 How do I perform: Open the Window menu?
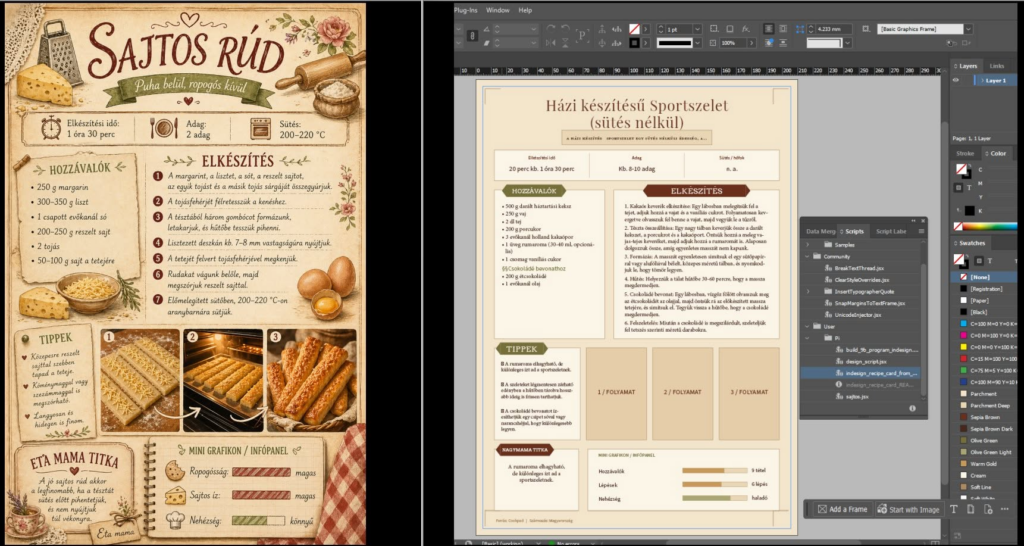point(498,10)
